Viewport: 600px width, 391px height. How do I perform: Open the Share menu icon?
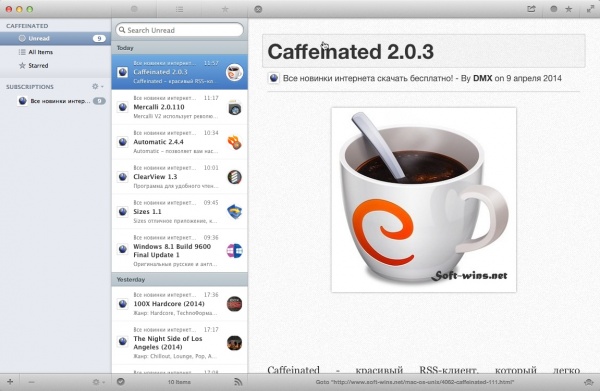pyautogui.click(x=532, y=8)
